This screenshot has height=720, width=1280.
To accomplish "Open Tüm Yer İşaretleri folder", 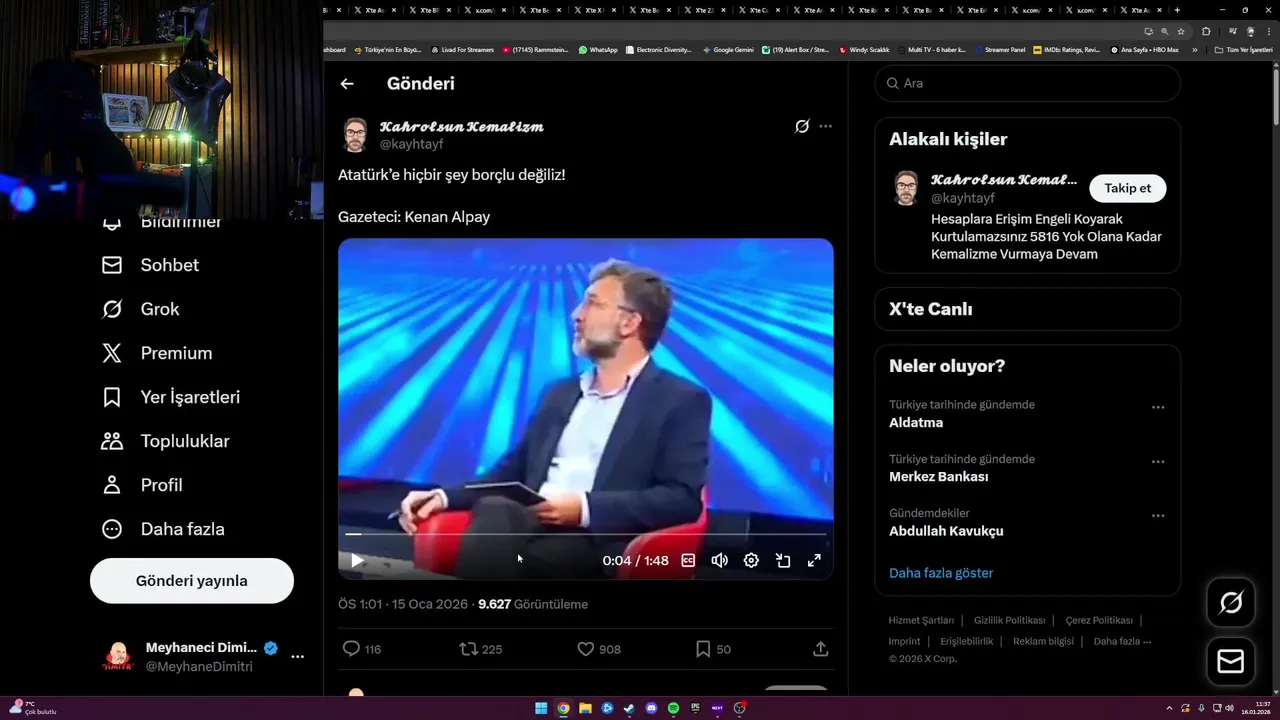I will pos(1243,49).
